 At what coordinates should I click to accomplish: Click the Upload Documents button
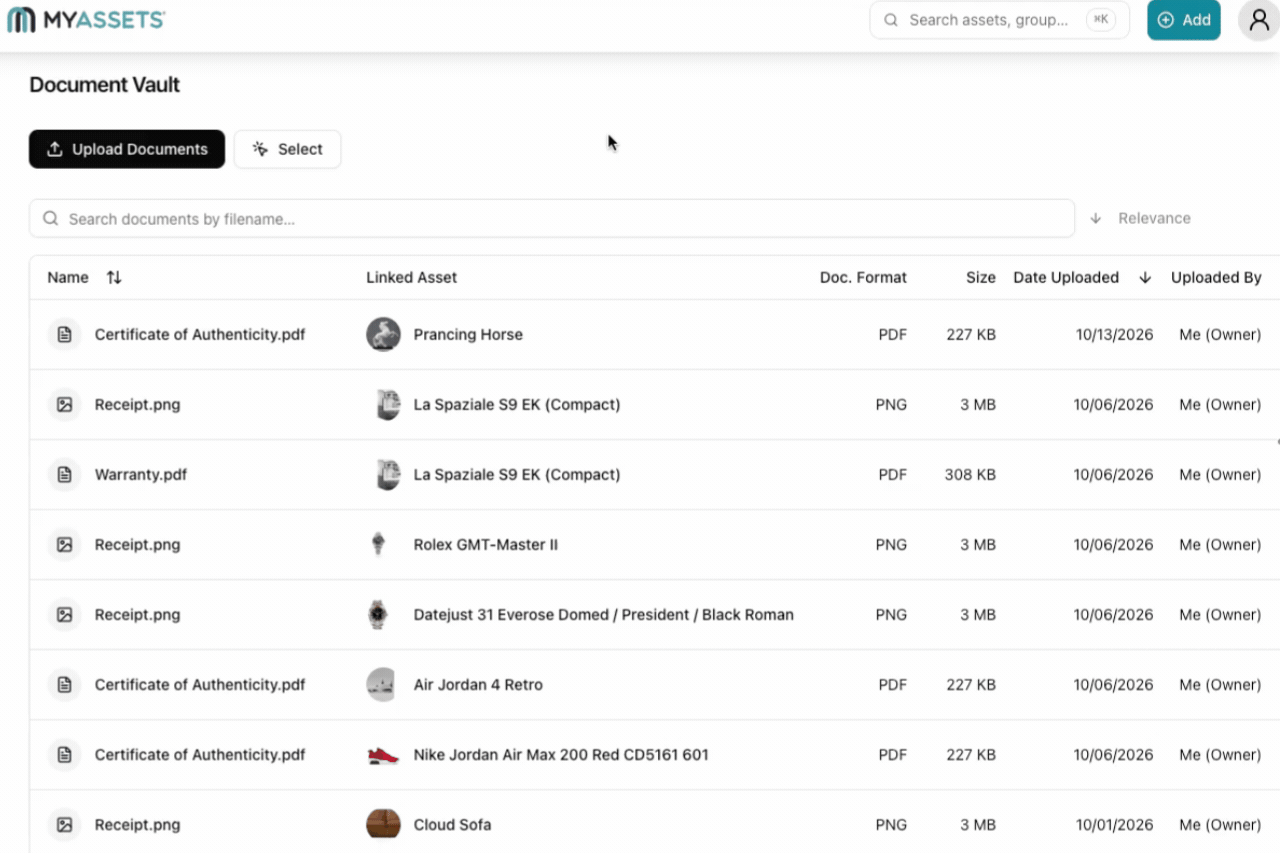tap(127, 149)
